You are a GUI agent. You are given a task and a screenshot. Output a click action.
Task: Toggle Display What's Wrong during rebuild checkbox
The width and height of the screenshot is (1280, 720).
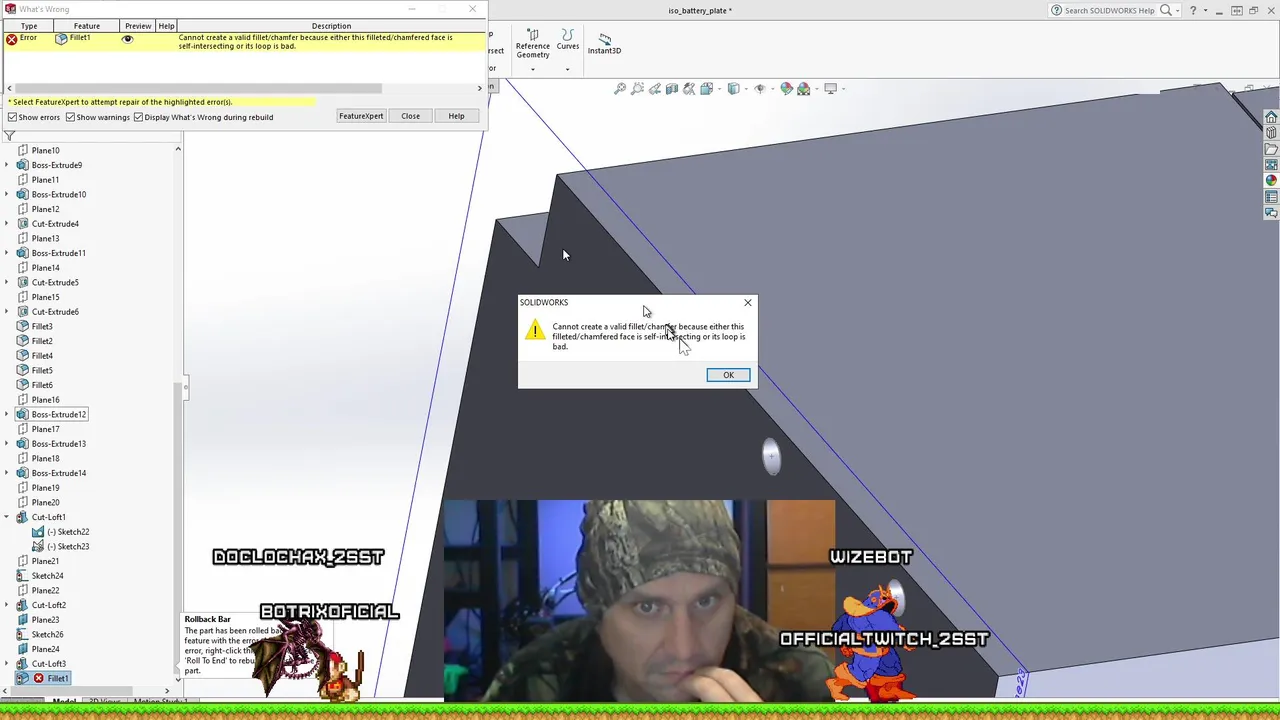click(138, 117)
